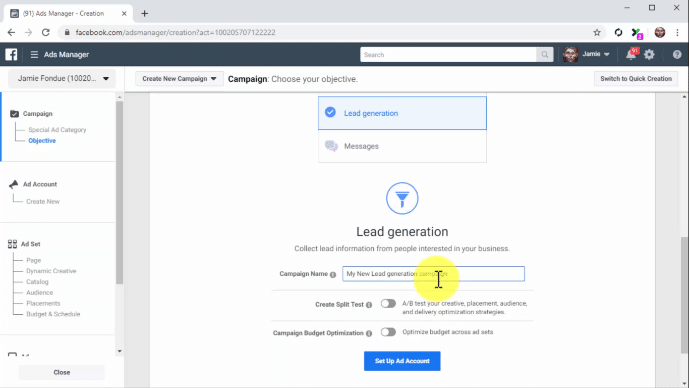Click the circular sync extension icon
689x388 pixels.
pyautogui.click(x=618, y=32)
